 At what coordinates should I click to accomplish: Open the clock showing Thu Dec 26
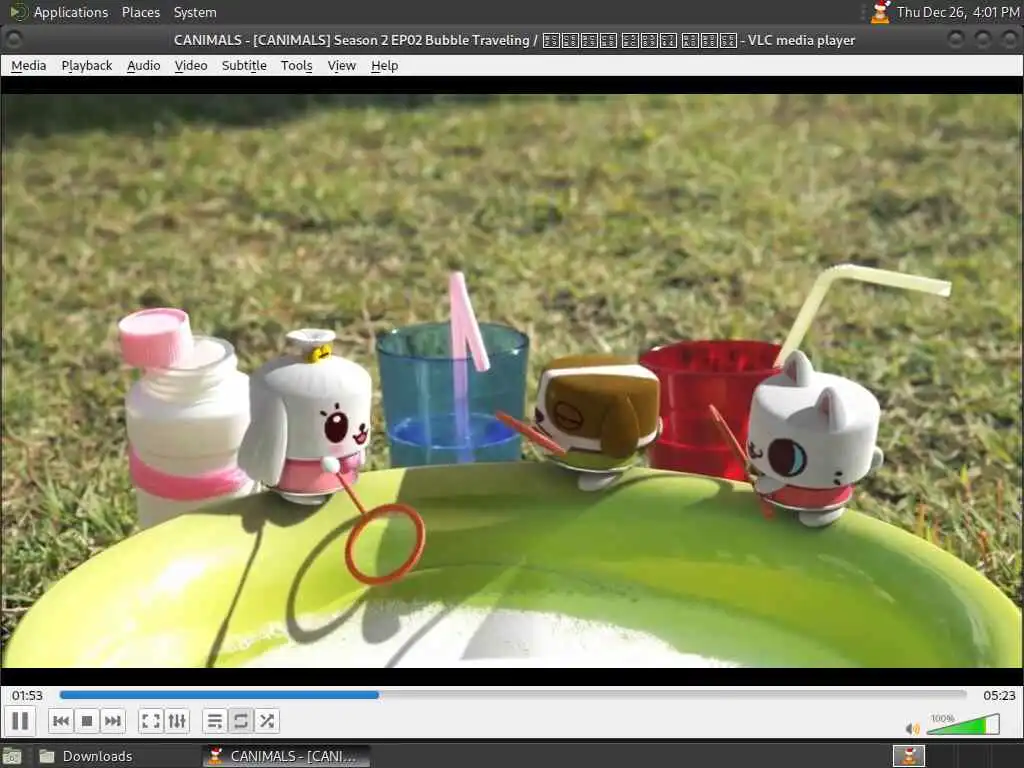957,12
